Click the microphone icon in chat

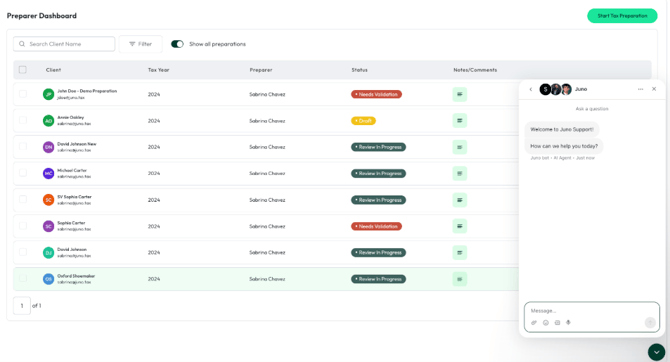click(x=568, y=323)
